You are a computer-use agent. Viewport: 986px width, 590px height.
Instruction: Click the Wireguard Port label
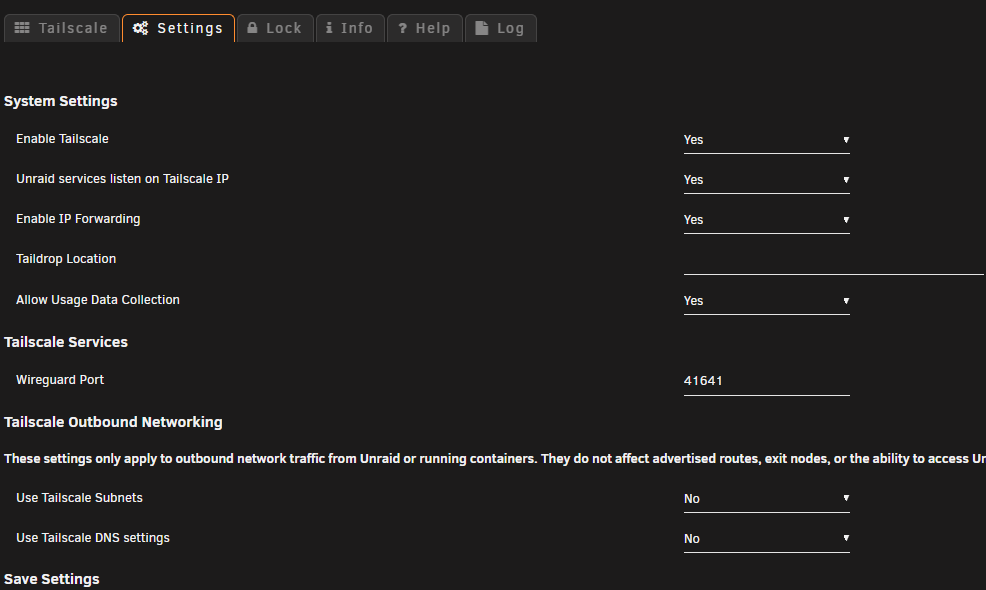click(60, 380)
